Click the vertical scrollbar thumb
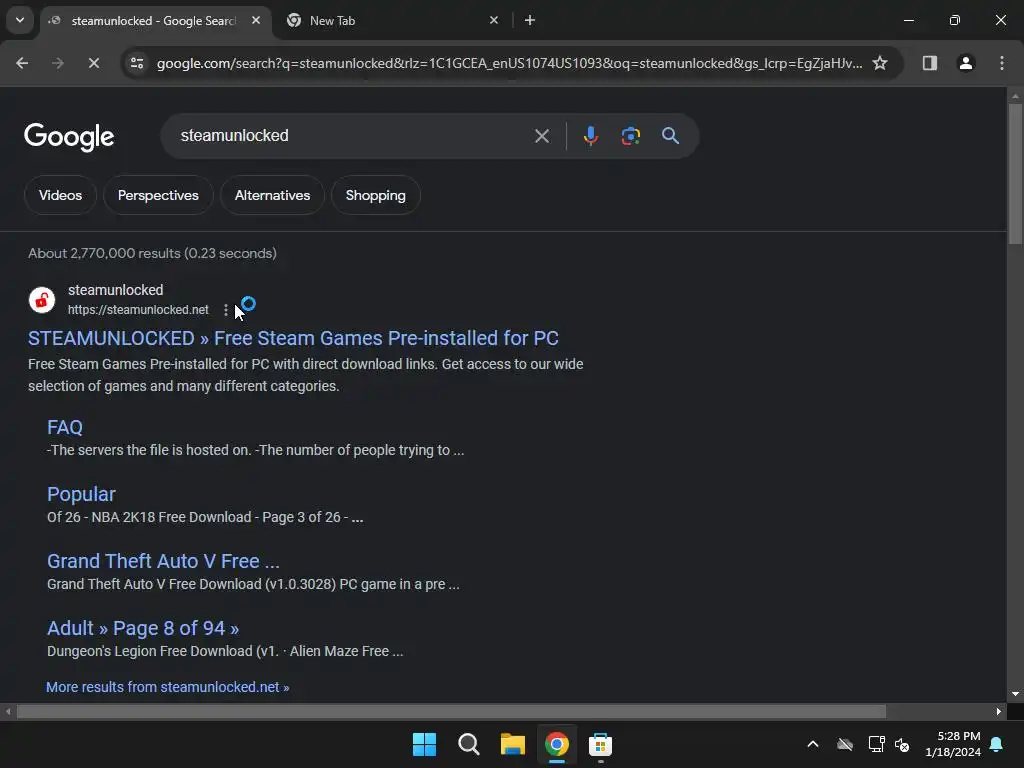This screenshot has width=1024, height=768. pyautogui.click(x=1015, y=173)
